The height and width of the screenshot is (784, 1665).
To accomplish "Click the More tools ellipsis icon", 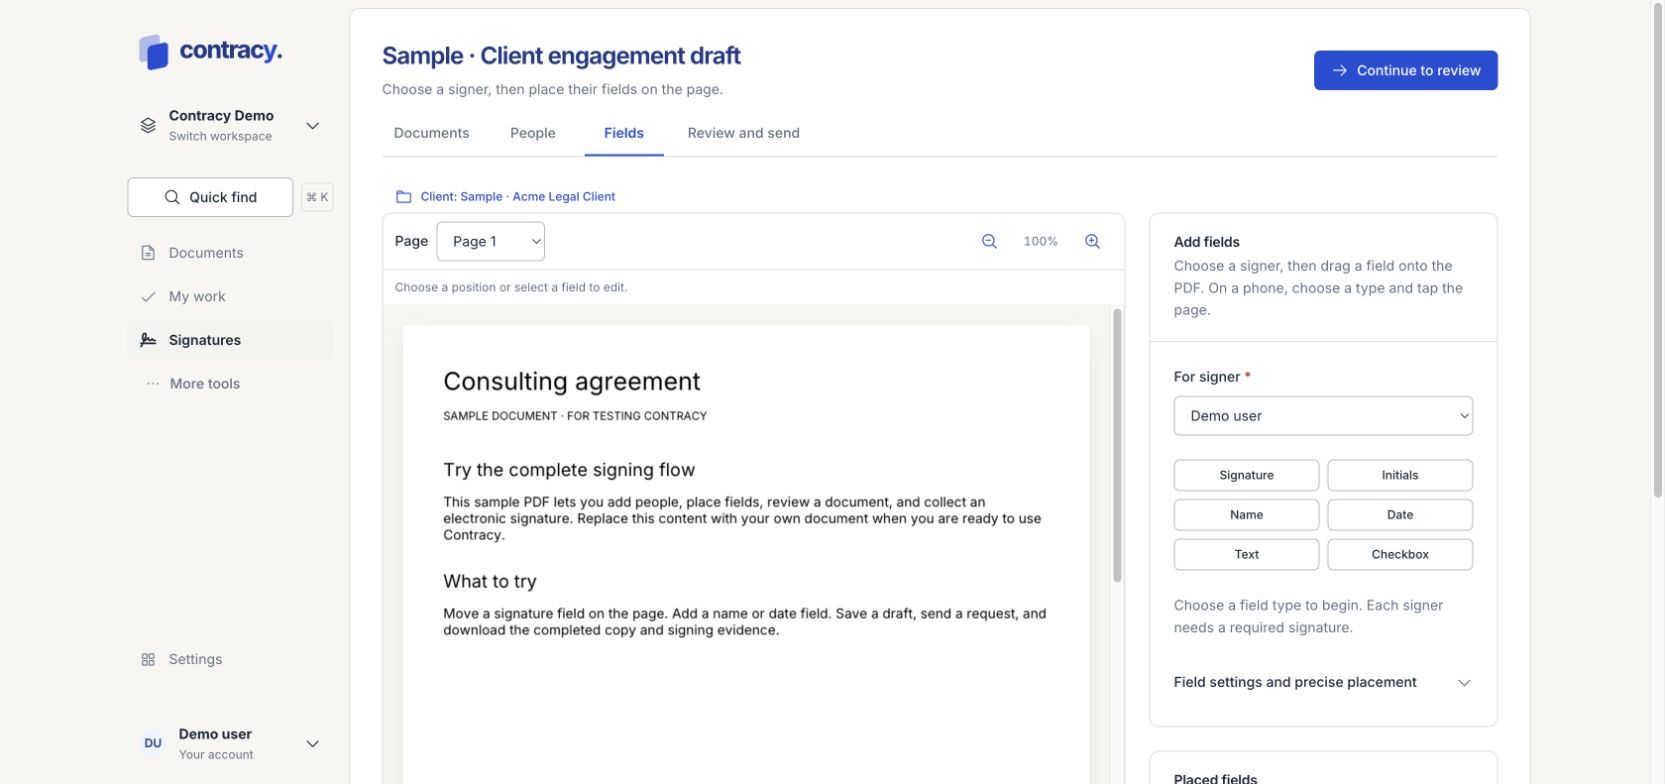I will click(153, 384).
